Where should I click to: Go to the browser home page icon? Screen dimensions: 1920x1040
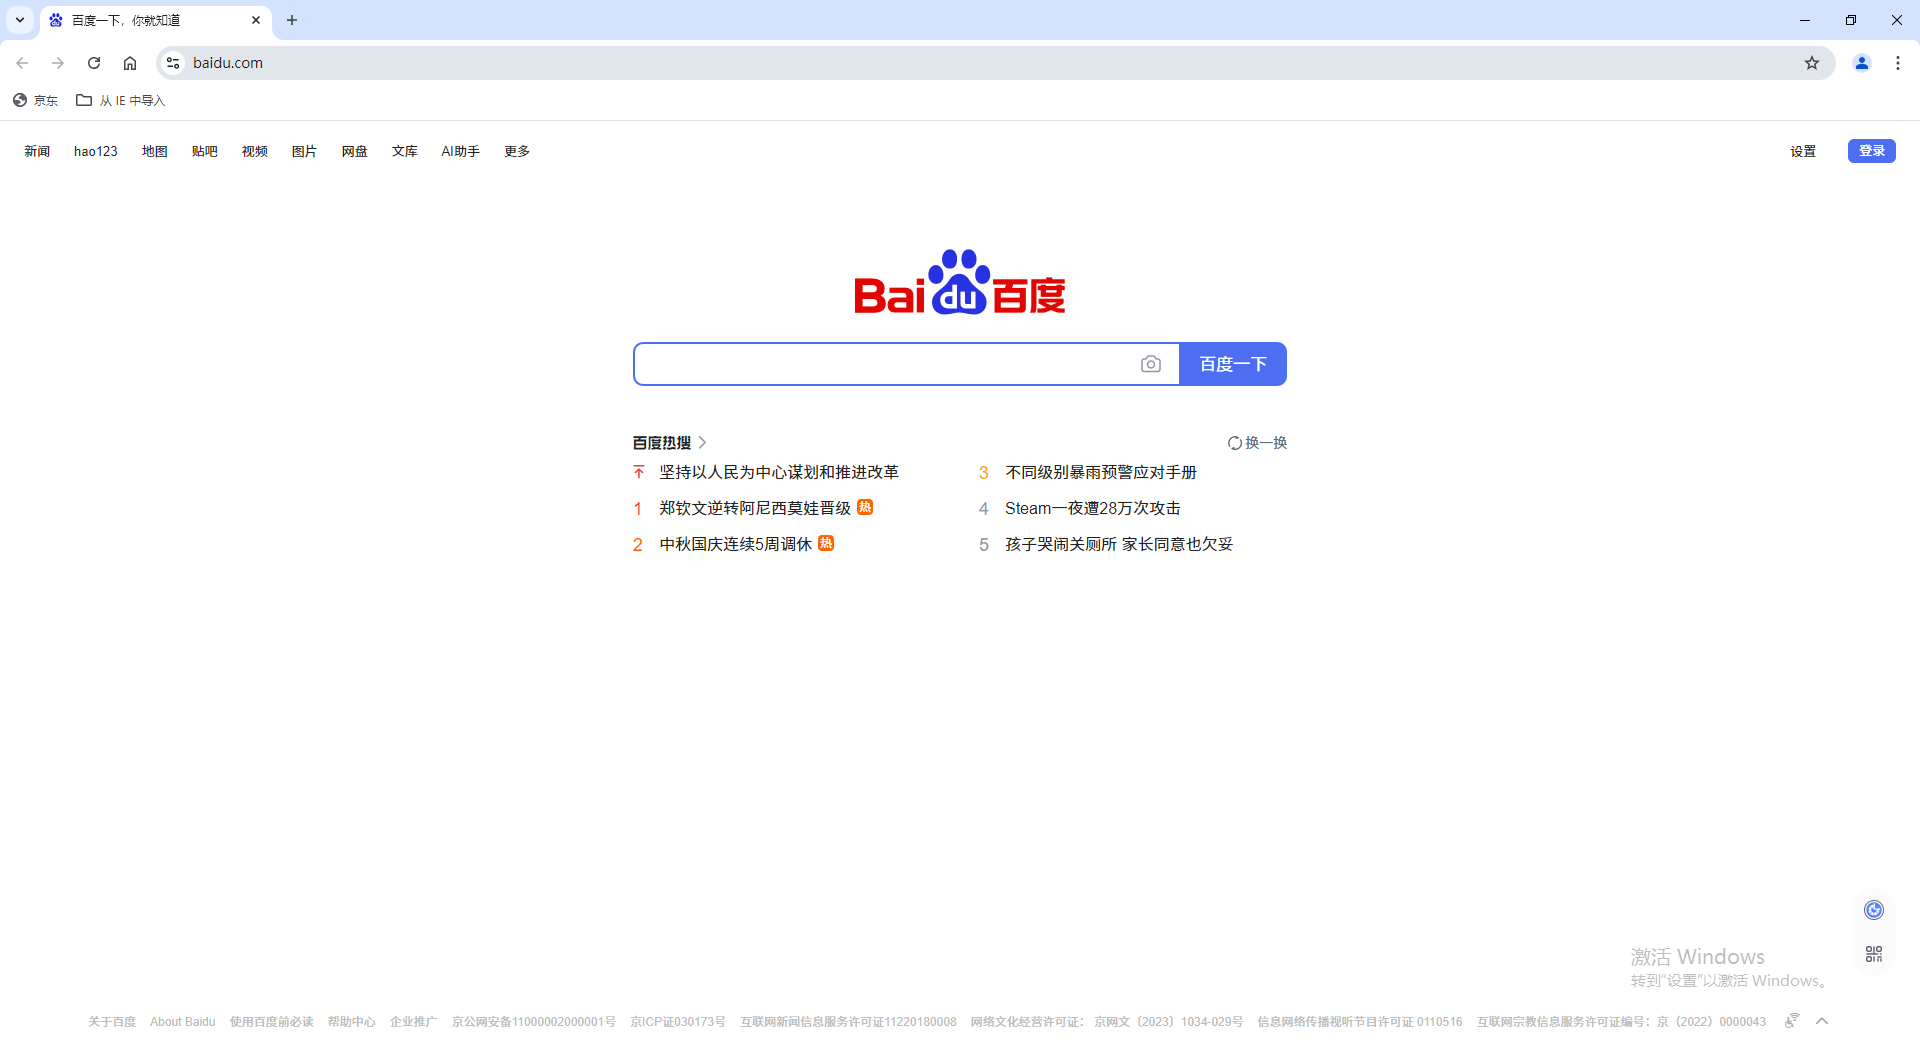coord(130,63)
